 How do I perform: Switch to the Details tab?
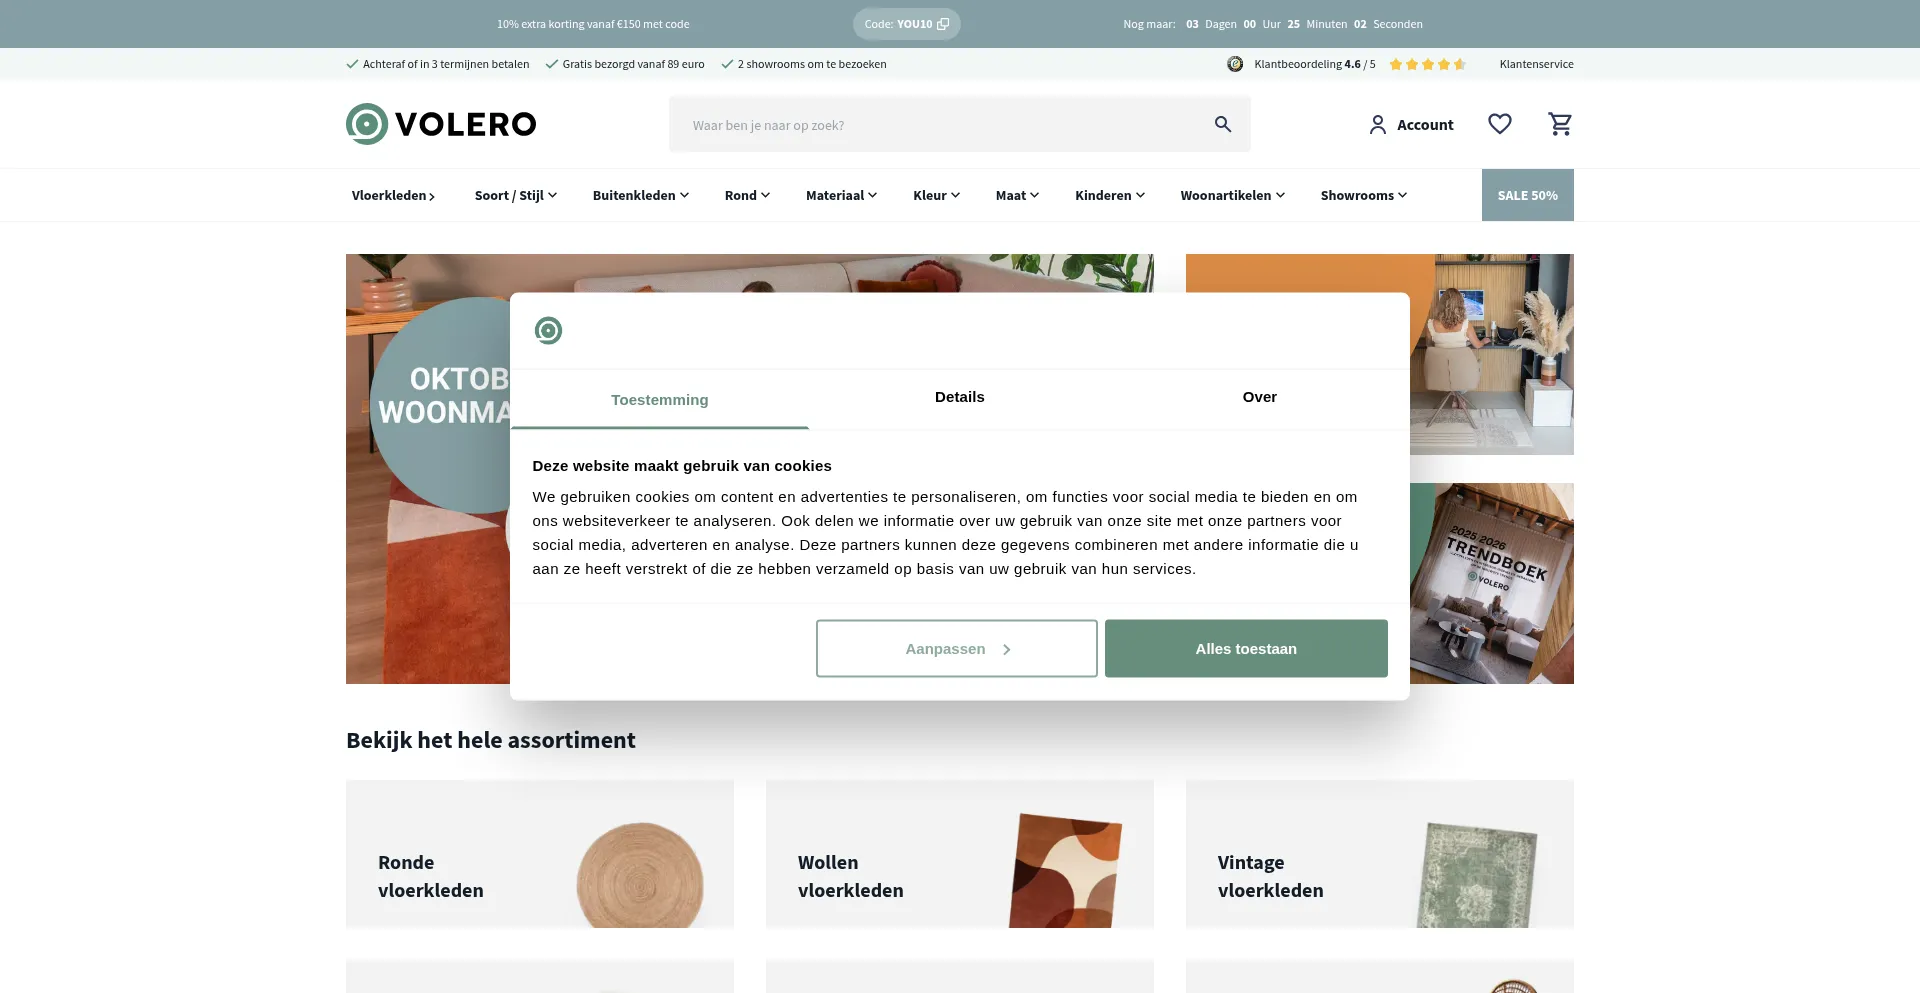(959, 397)
